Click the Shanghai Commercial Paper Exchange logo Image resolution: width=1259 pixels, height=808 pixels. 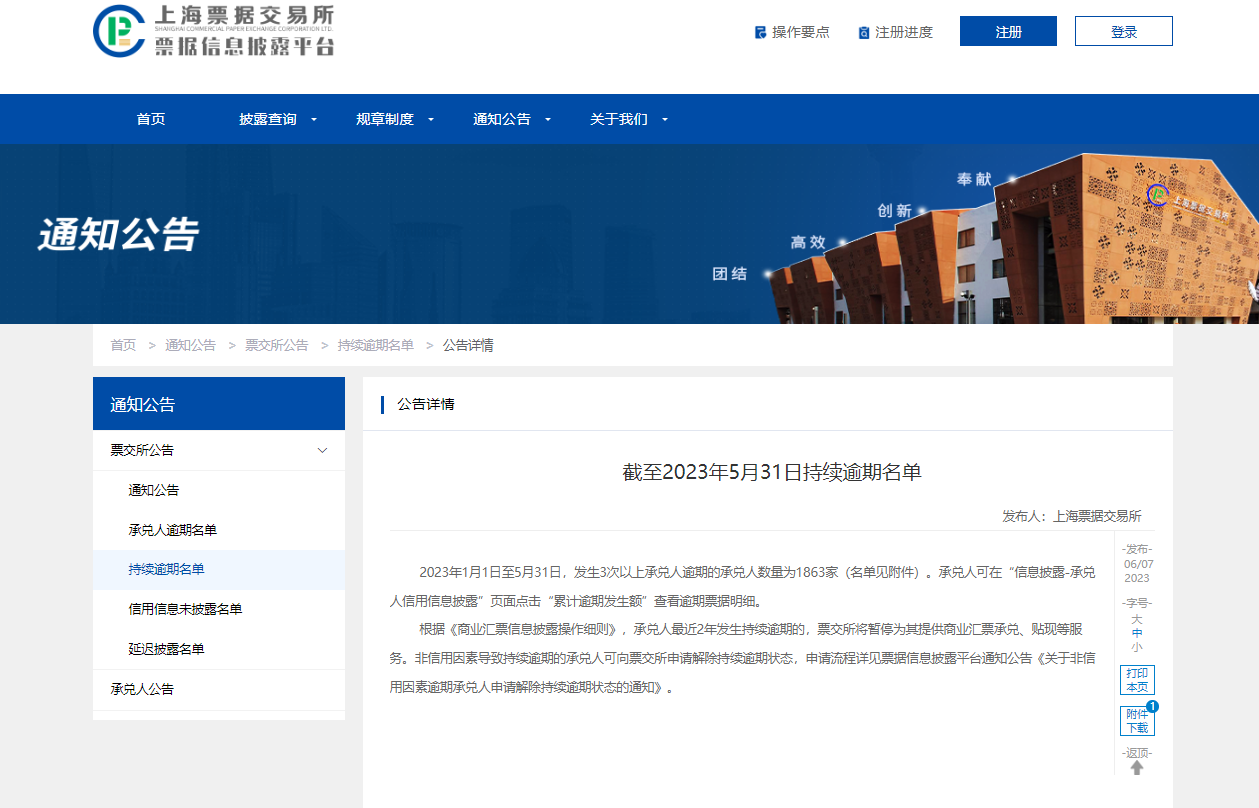click(x=213, y=30)
